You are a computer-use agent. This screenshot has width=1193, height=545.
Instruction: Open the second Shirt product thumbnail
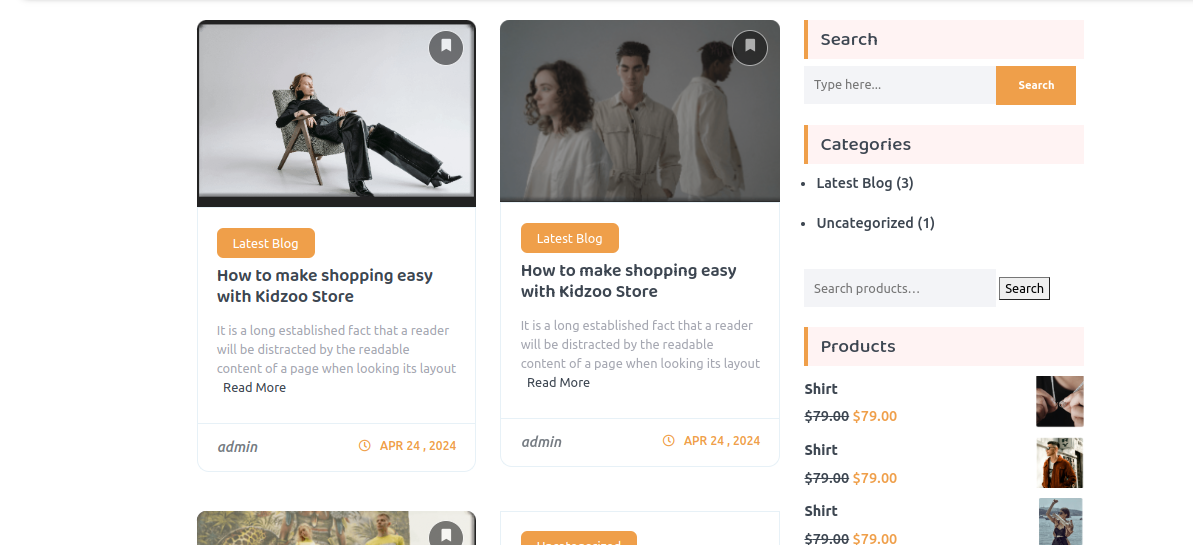pos(1059,462)
